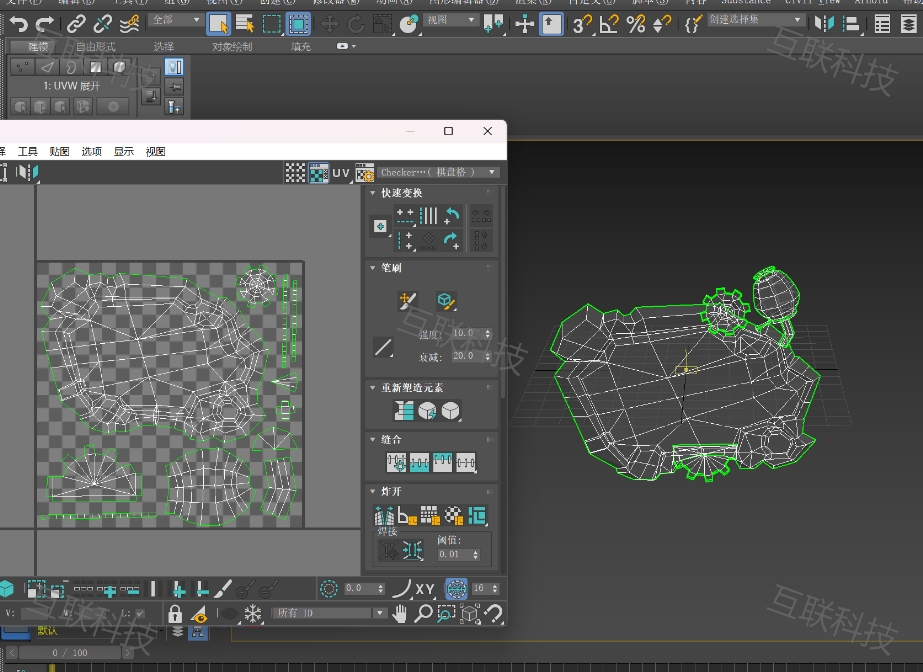
Task: Open the Checker 棋盘格 texture dropdown
Action: click(438, 172)
